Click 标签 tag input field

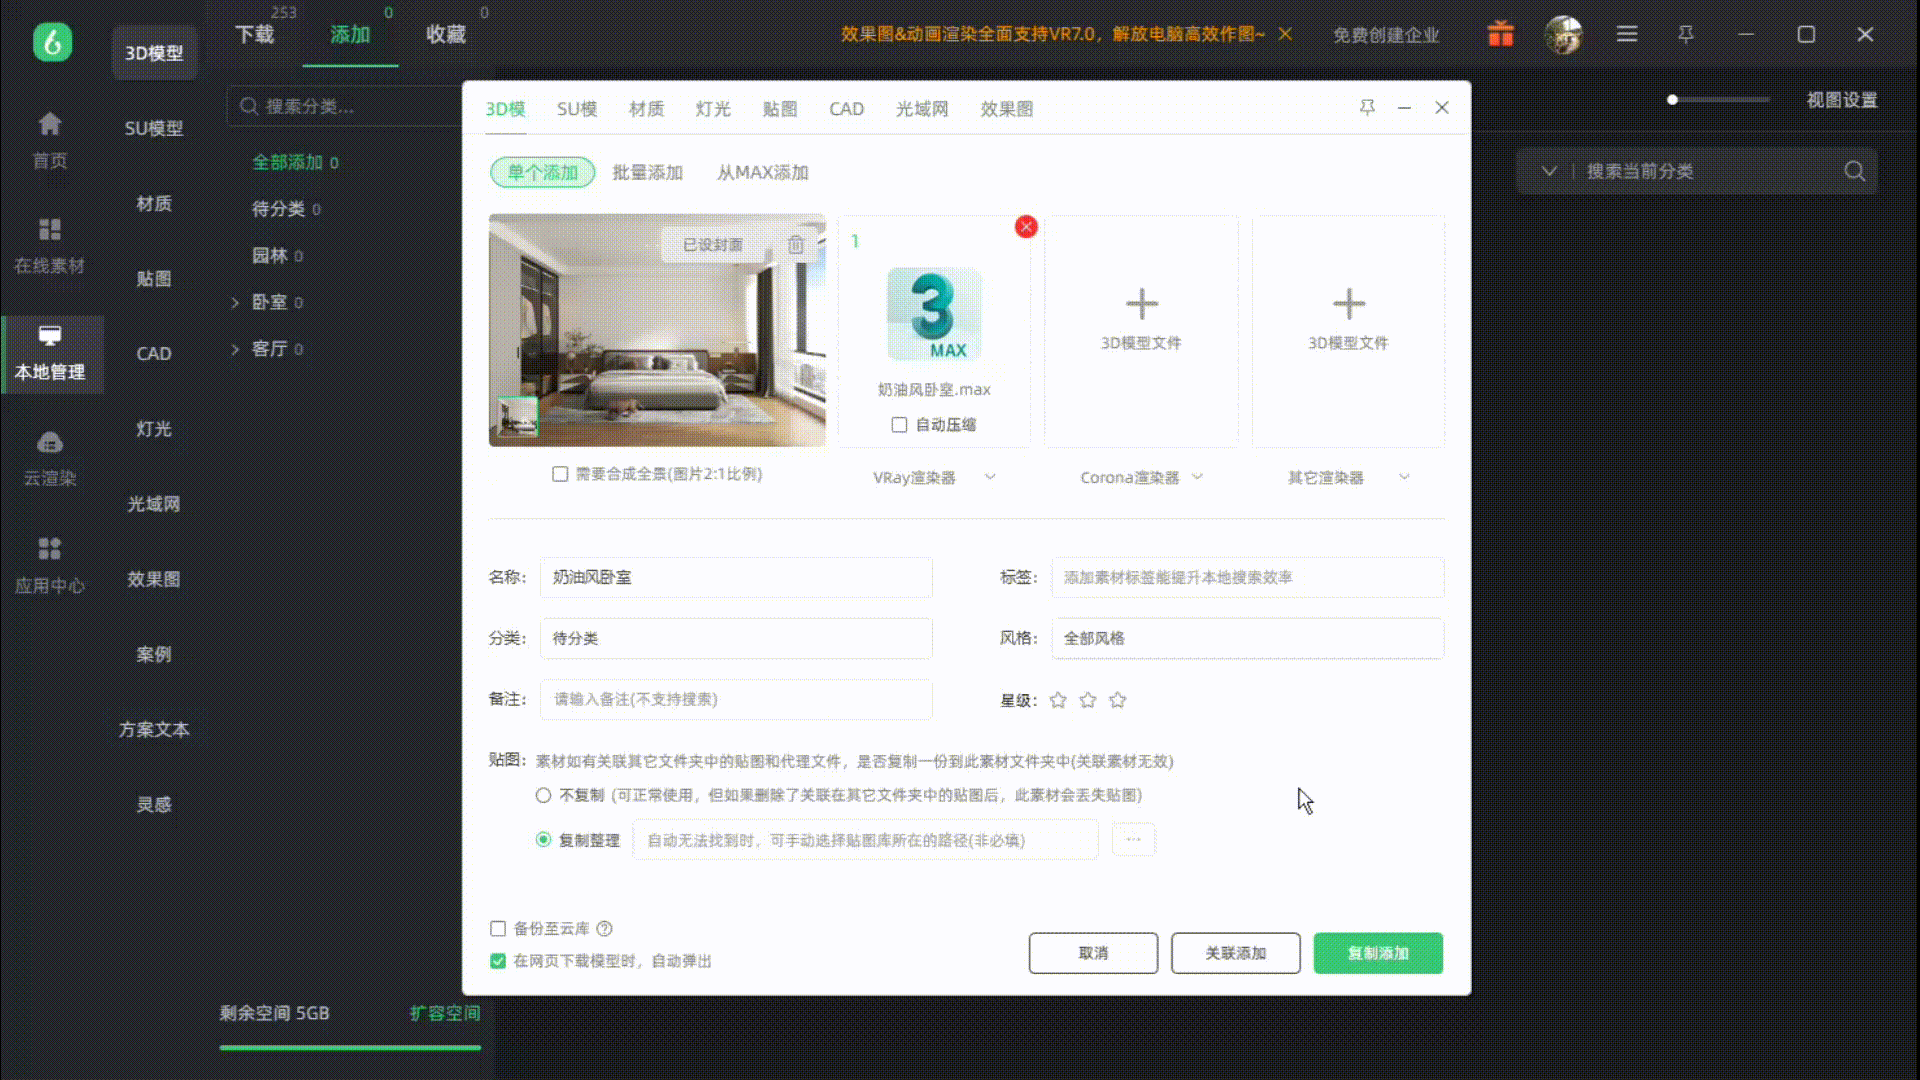(1247, 577)
